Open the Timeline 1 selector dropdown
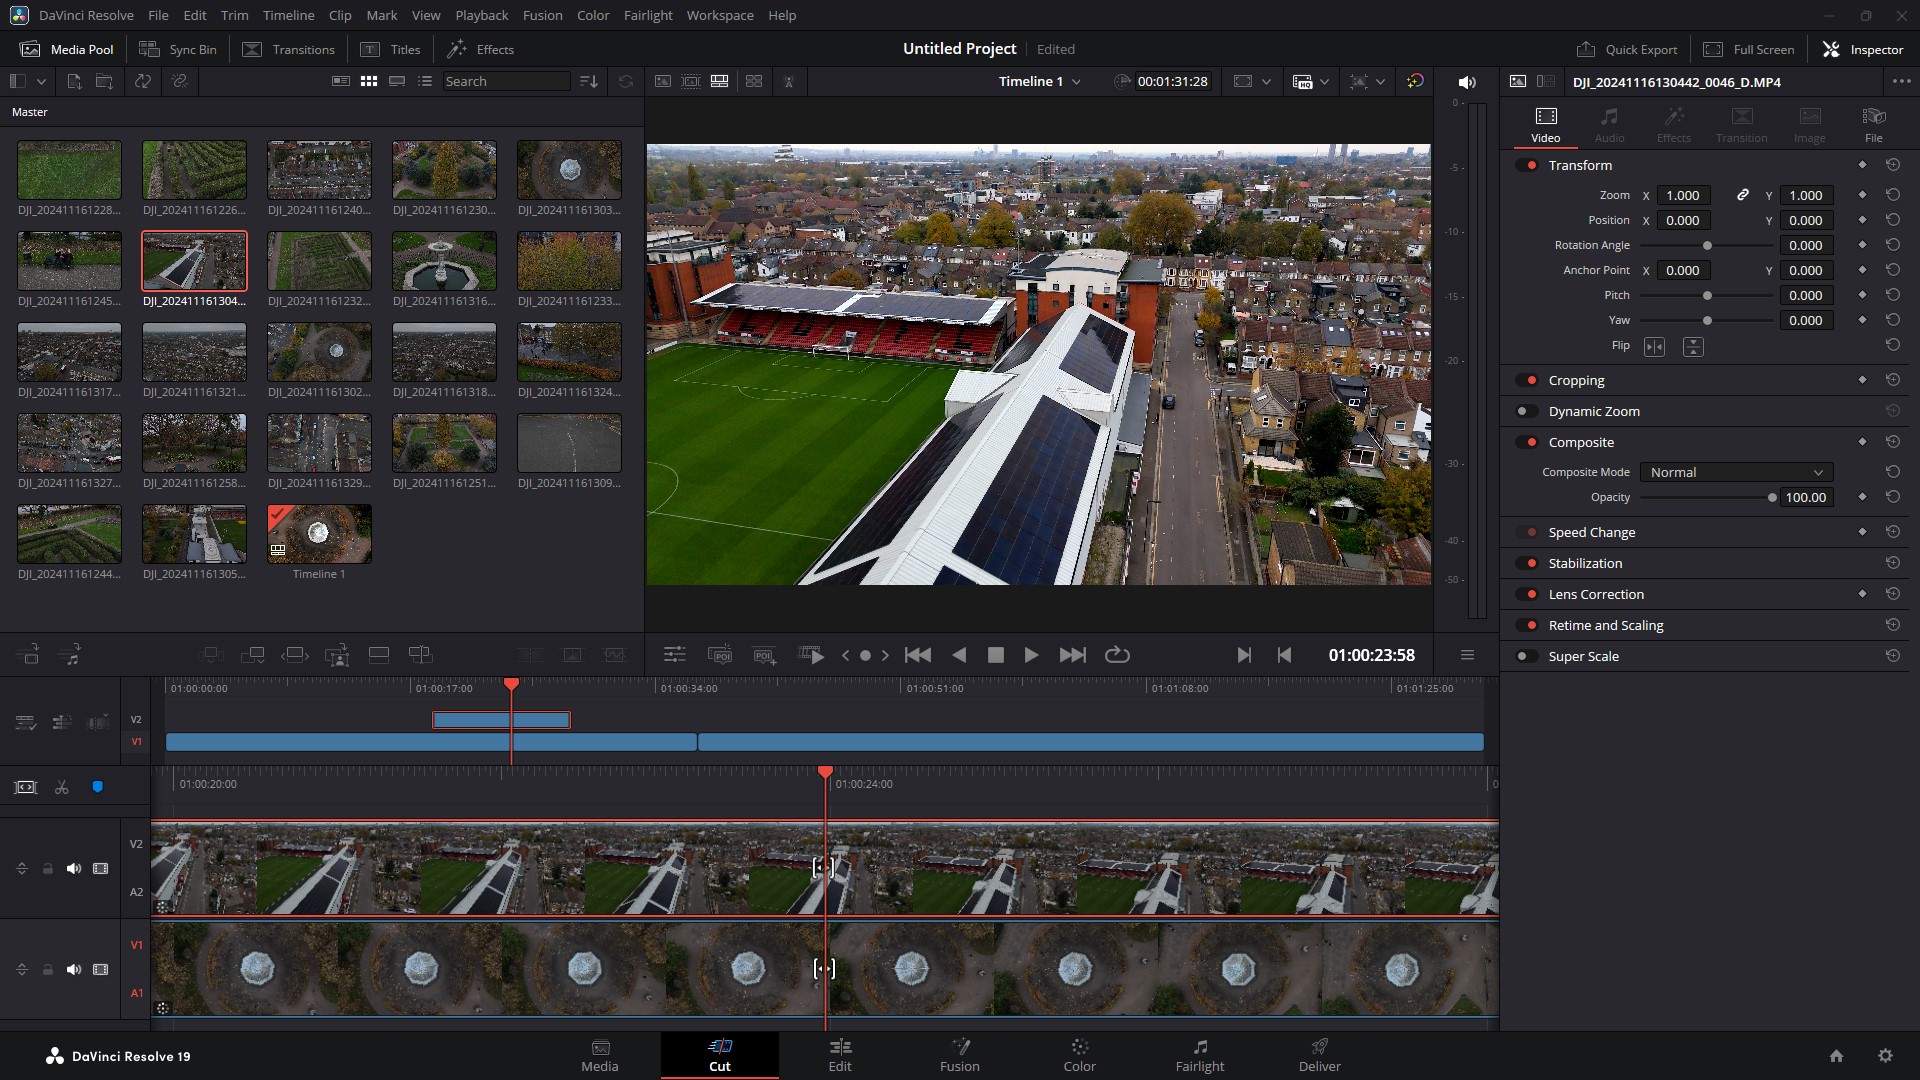The width and height of the screenshot is (1920, 1080). pos(1039,81)
